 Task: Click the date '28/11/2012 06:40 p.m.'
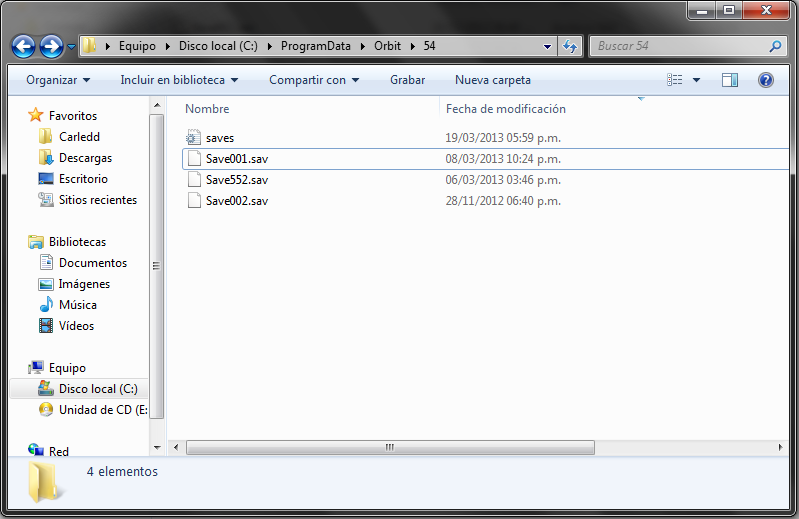click(503, 201)
